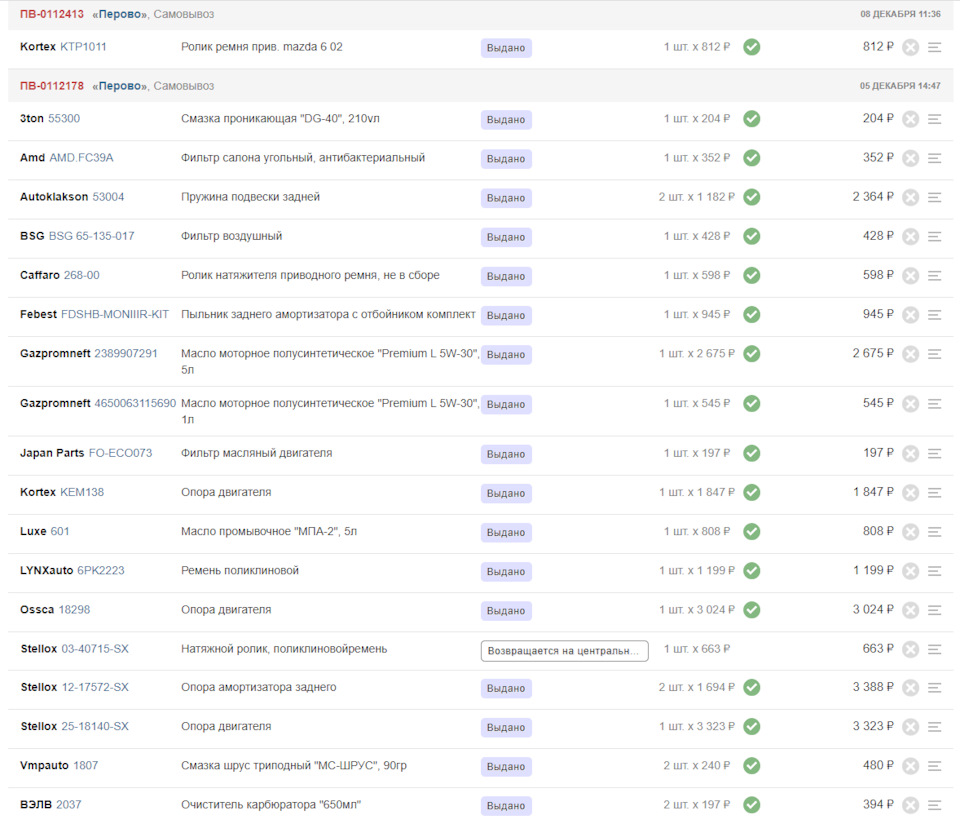Open part number FO-ECO073
Image resolution: width=960 pixels, height=824 pixels.
pyautogui.click(x=120, y=452)
